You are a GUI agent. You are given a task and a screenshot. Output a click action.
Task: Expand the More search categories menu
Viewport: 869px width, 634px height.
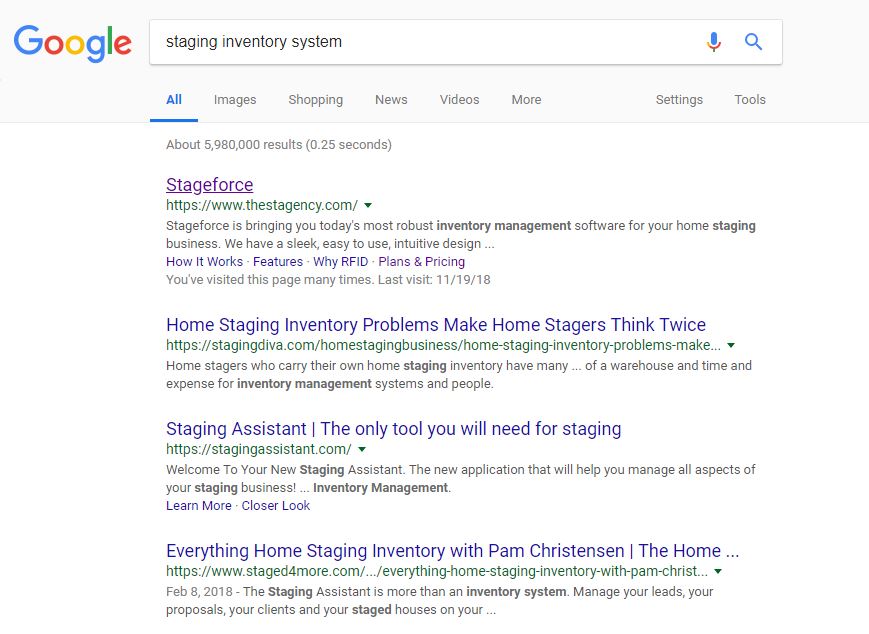[x=526, y=100]
